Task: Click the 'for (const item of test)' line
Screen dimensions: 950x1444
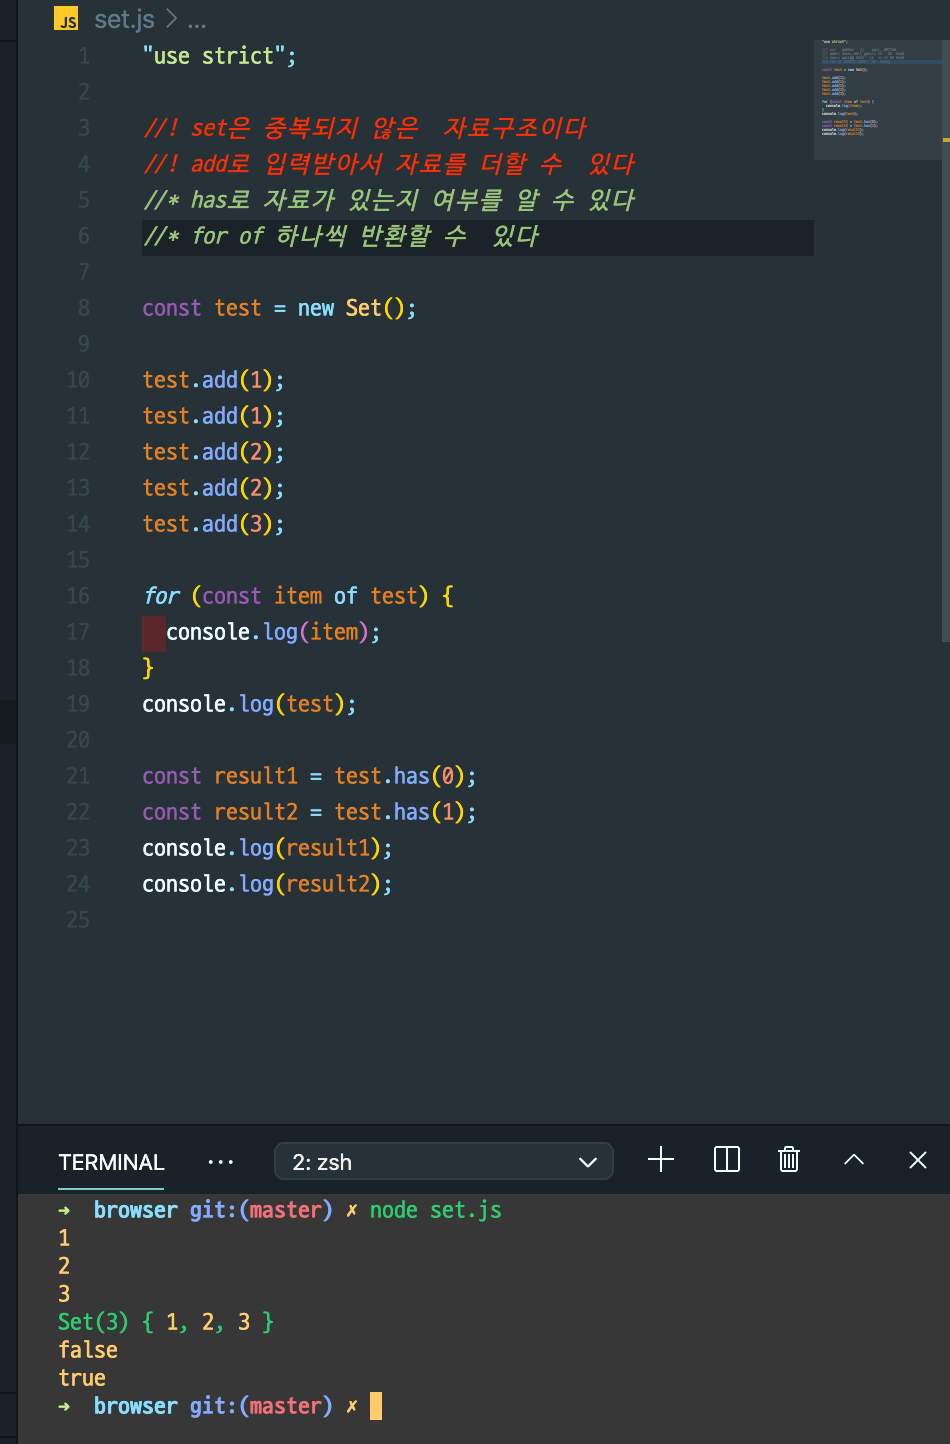Action: (299, 596)
